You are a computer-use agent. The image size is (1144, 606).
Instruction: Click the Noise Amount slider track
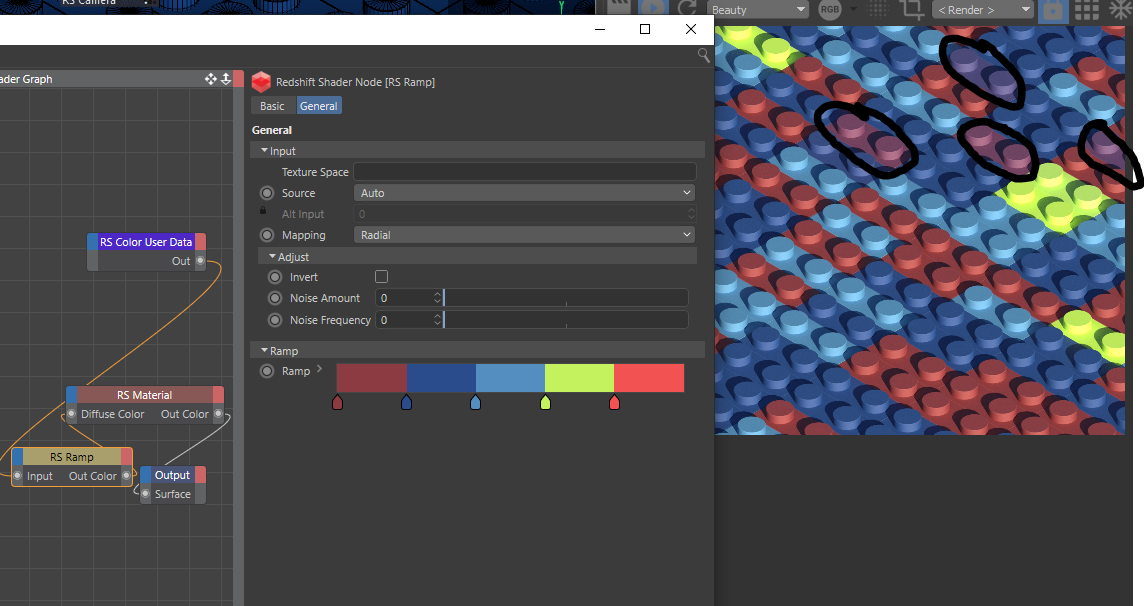coord(565,298)
